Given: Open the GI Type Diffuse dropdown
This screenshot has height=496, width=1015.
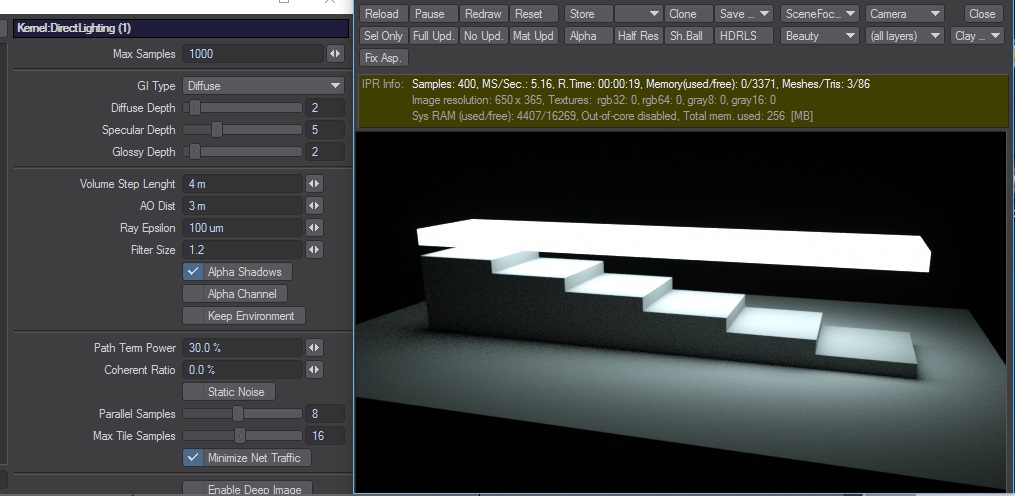Looking at the screenshot, I should 263,85.
